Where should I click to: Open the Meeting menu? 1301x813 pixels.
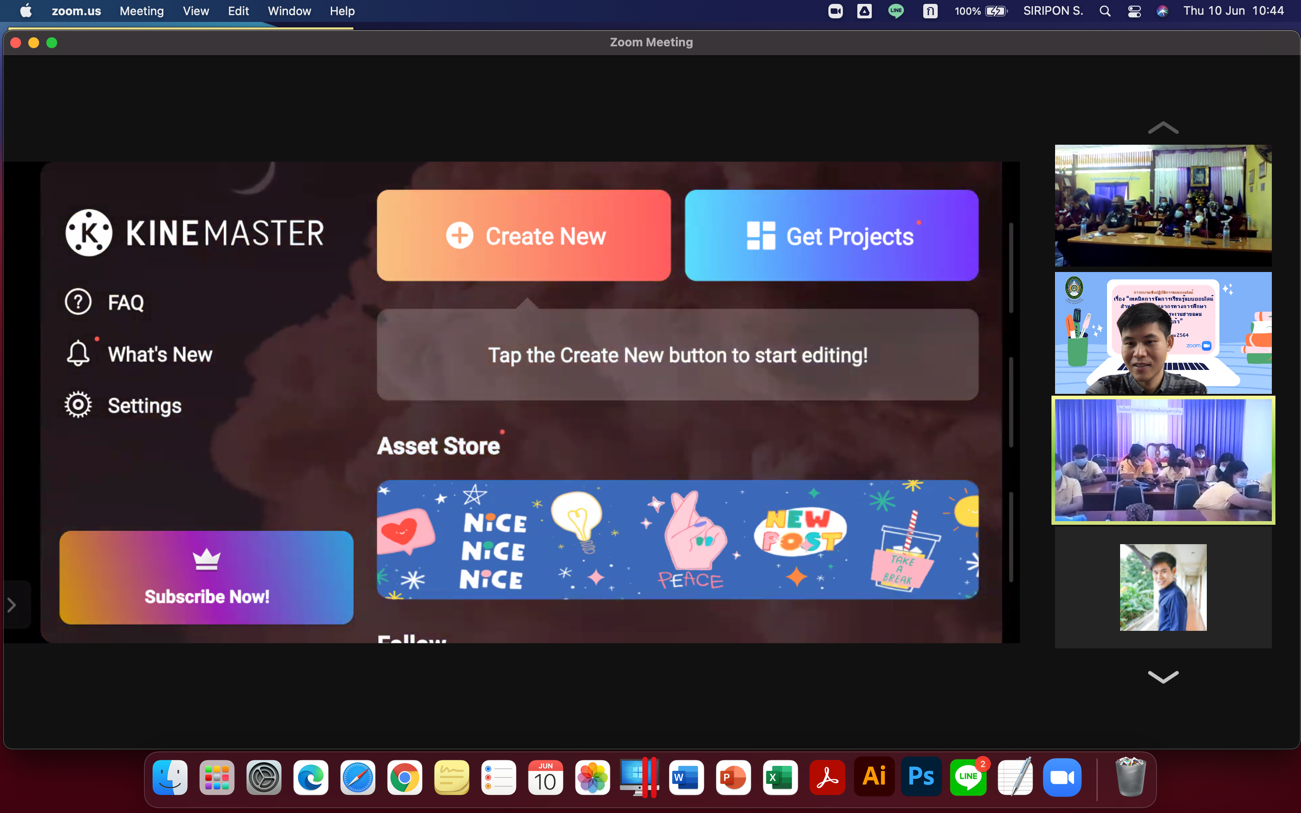pos(141,11)
